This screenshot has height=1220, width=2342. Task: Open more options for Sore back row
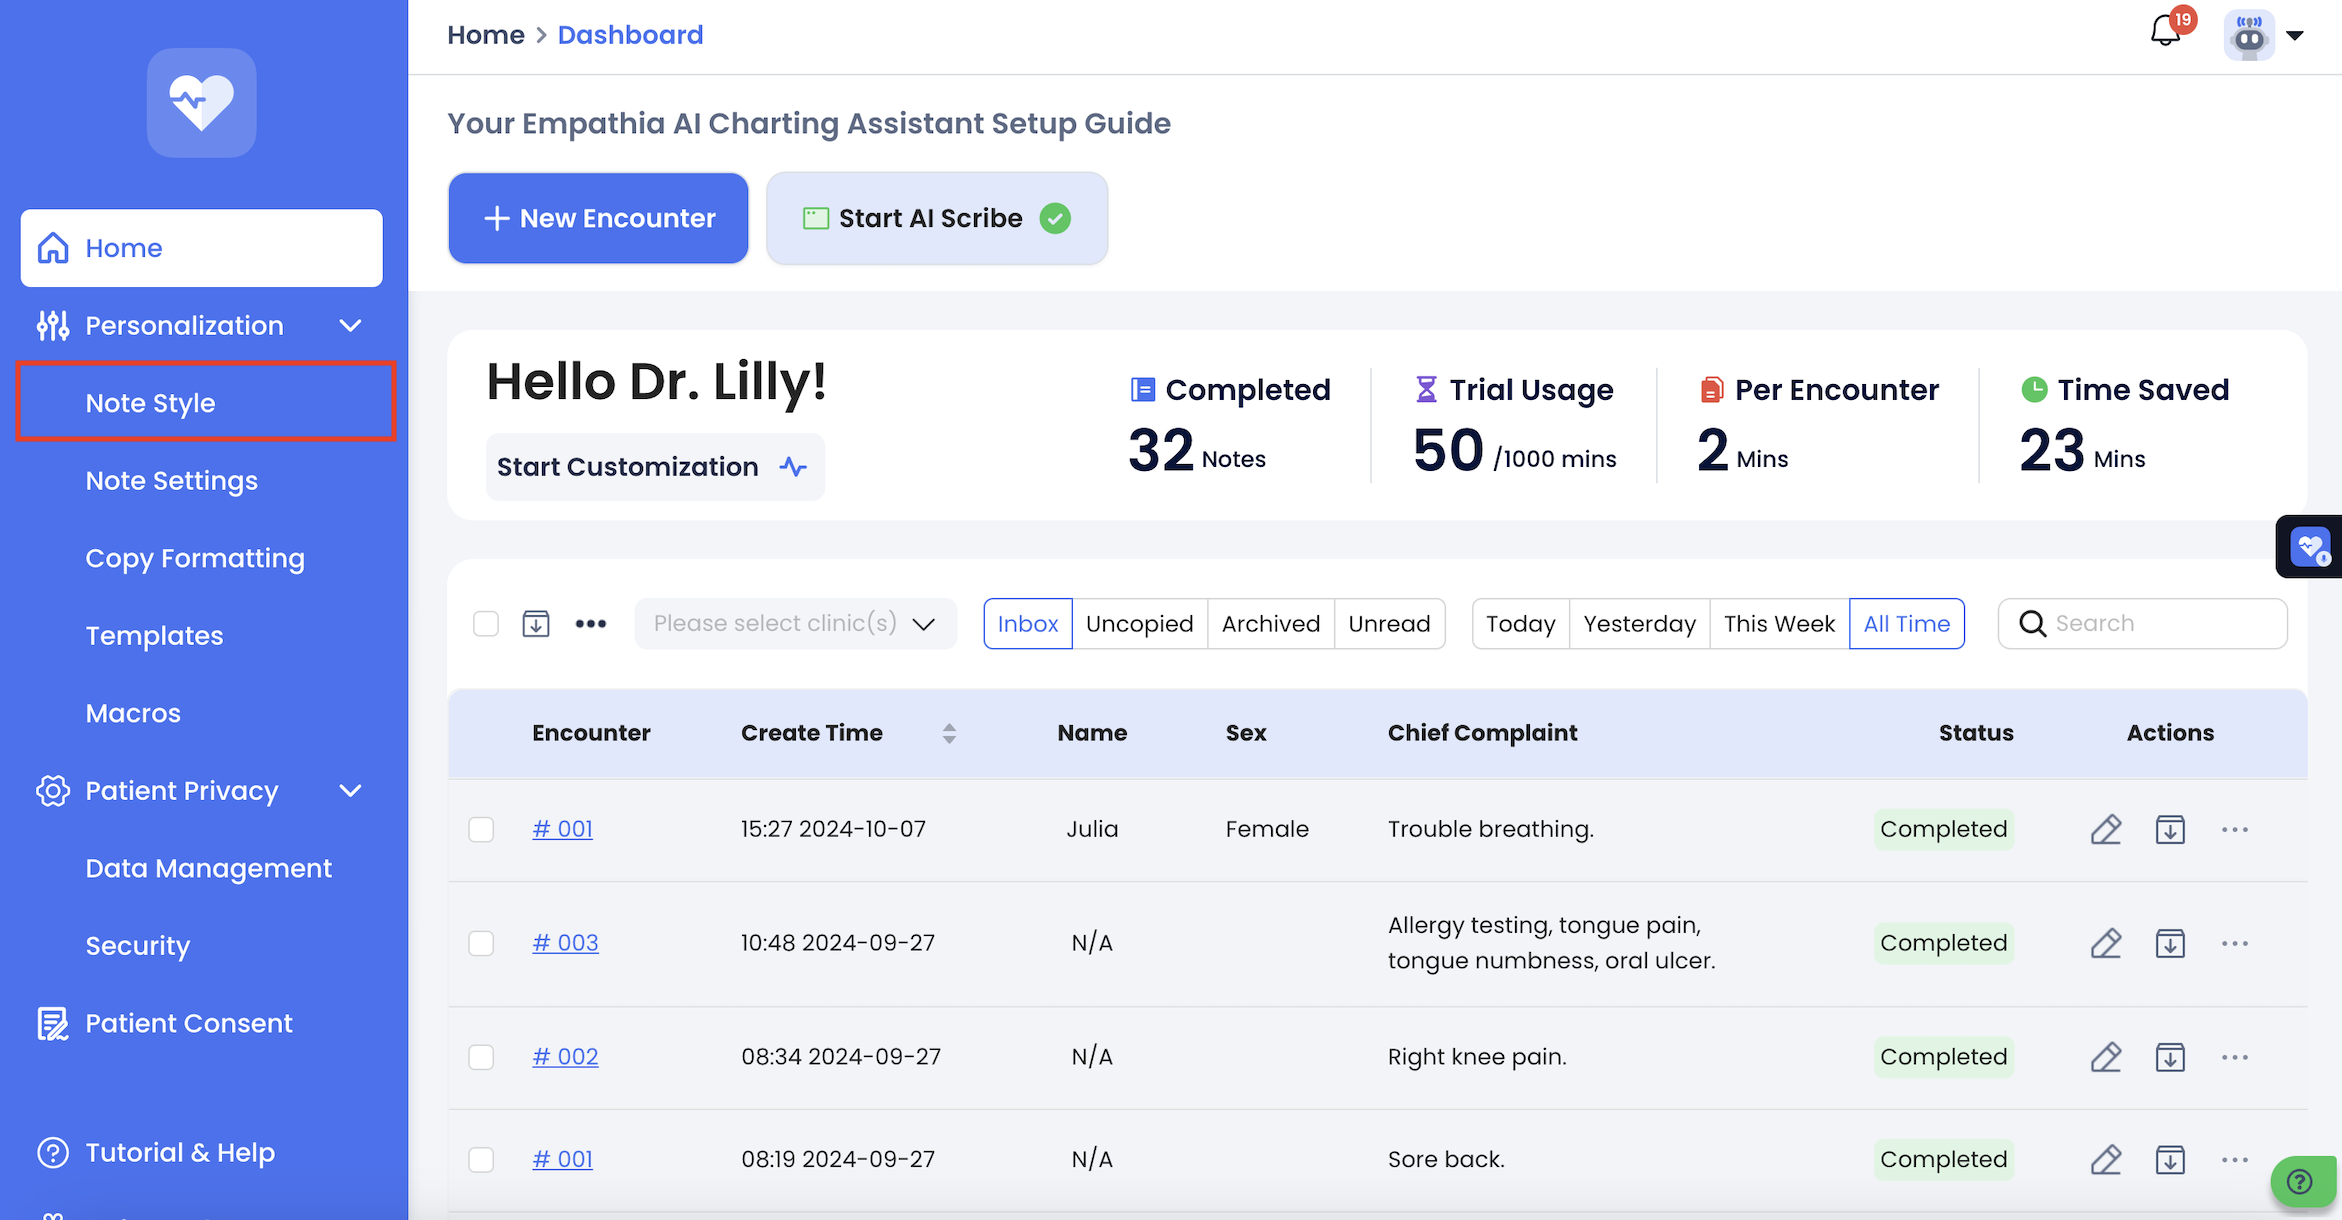tap(2234, 1160)
